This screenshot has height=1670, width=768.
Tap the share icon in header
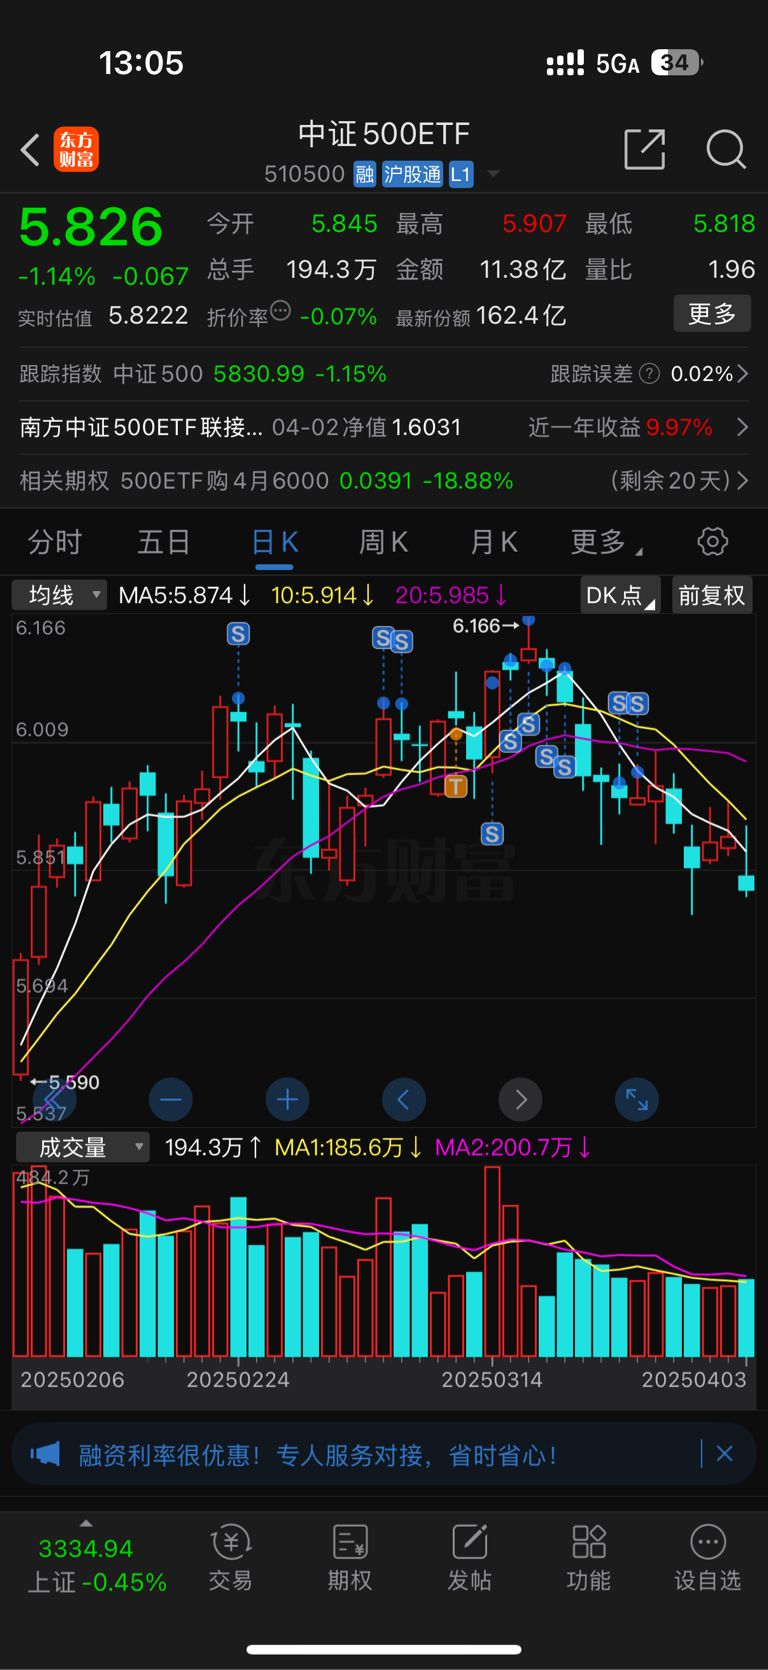click(644, 149)
